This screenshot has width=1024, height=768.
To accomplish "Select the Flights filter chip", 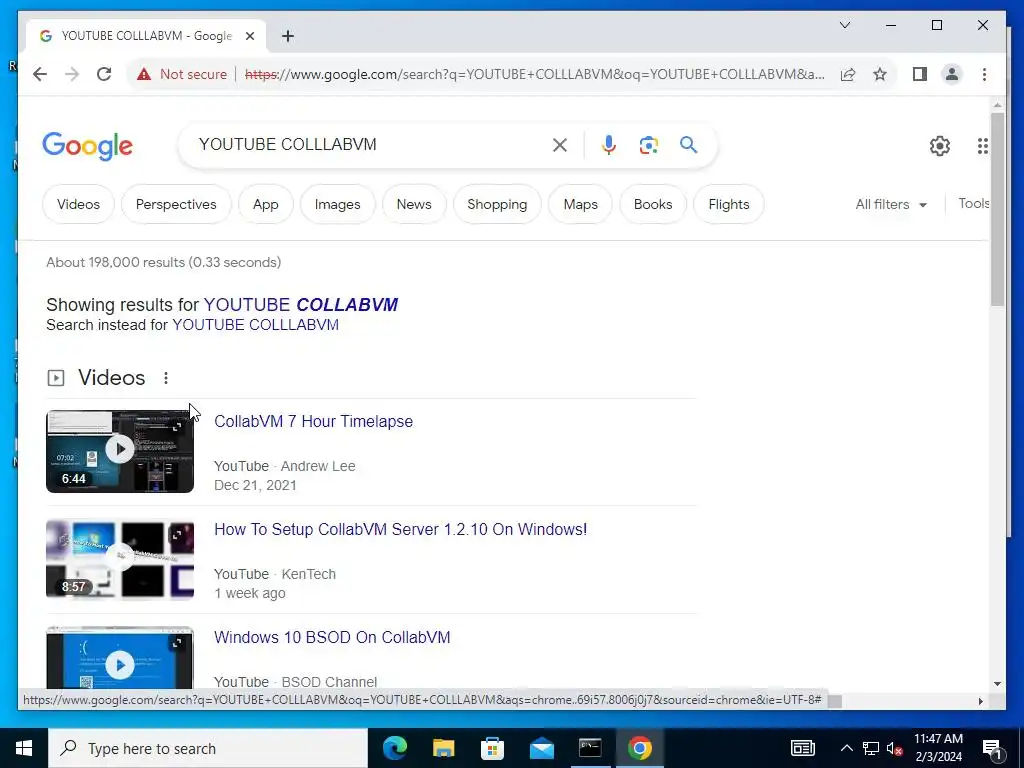I will (x=729, y=204).
